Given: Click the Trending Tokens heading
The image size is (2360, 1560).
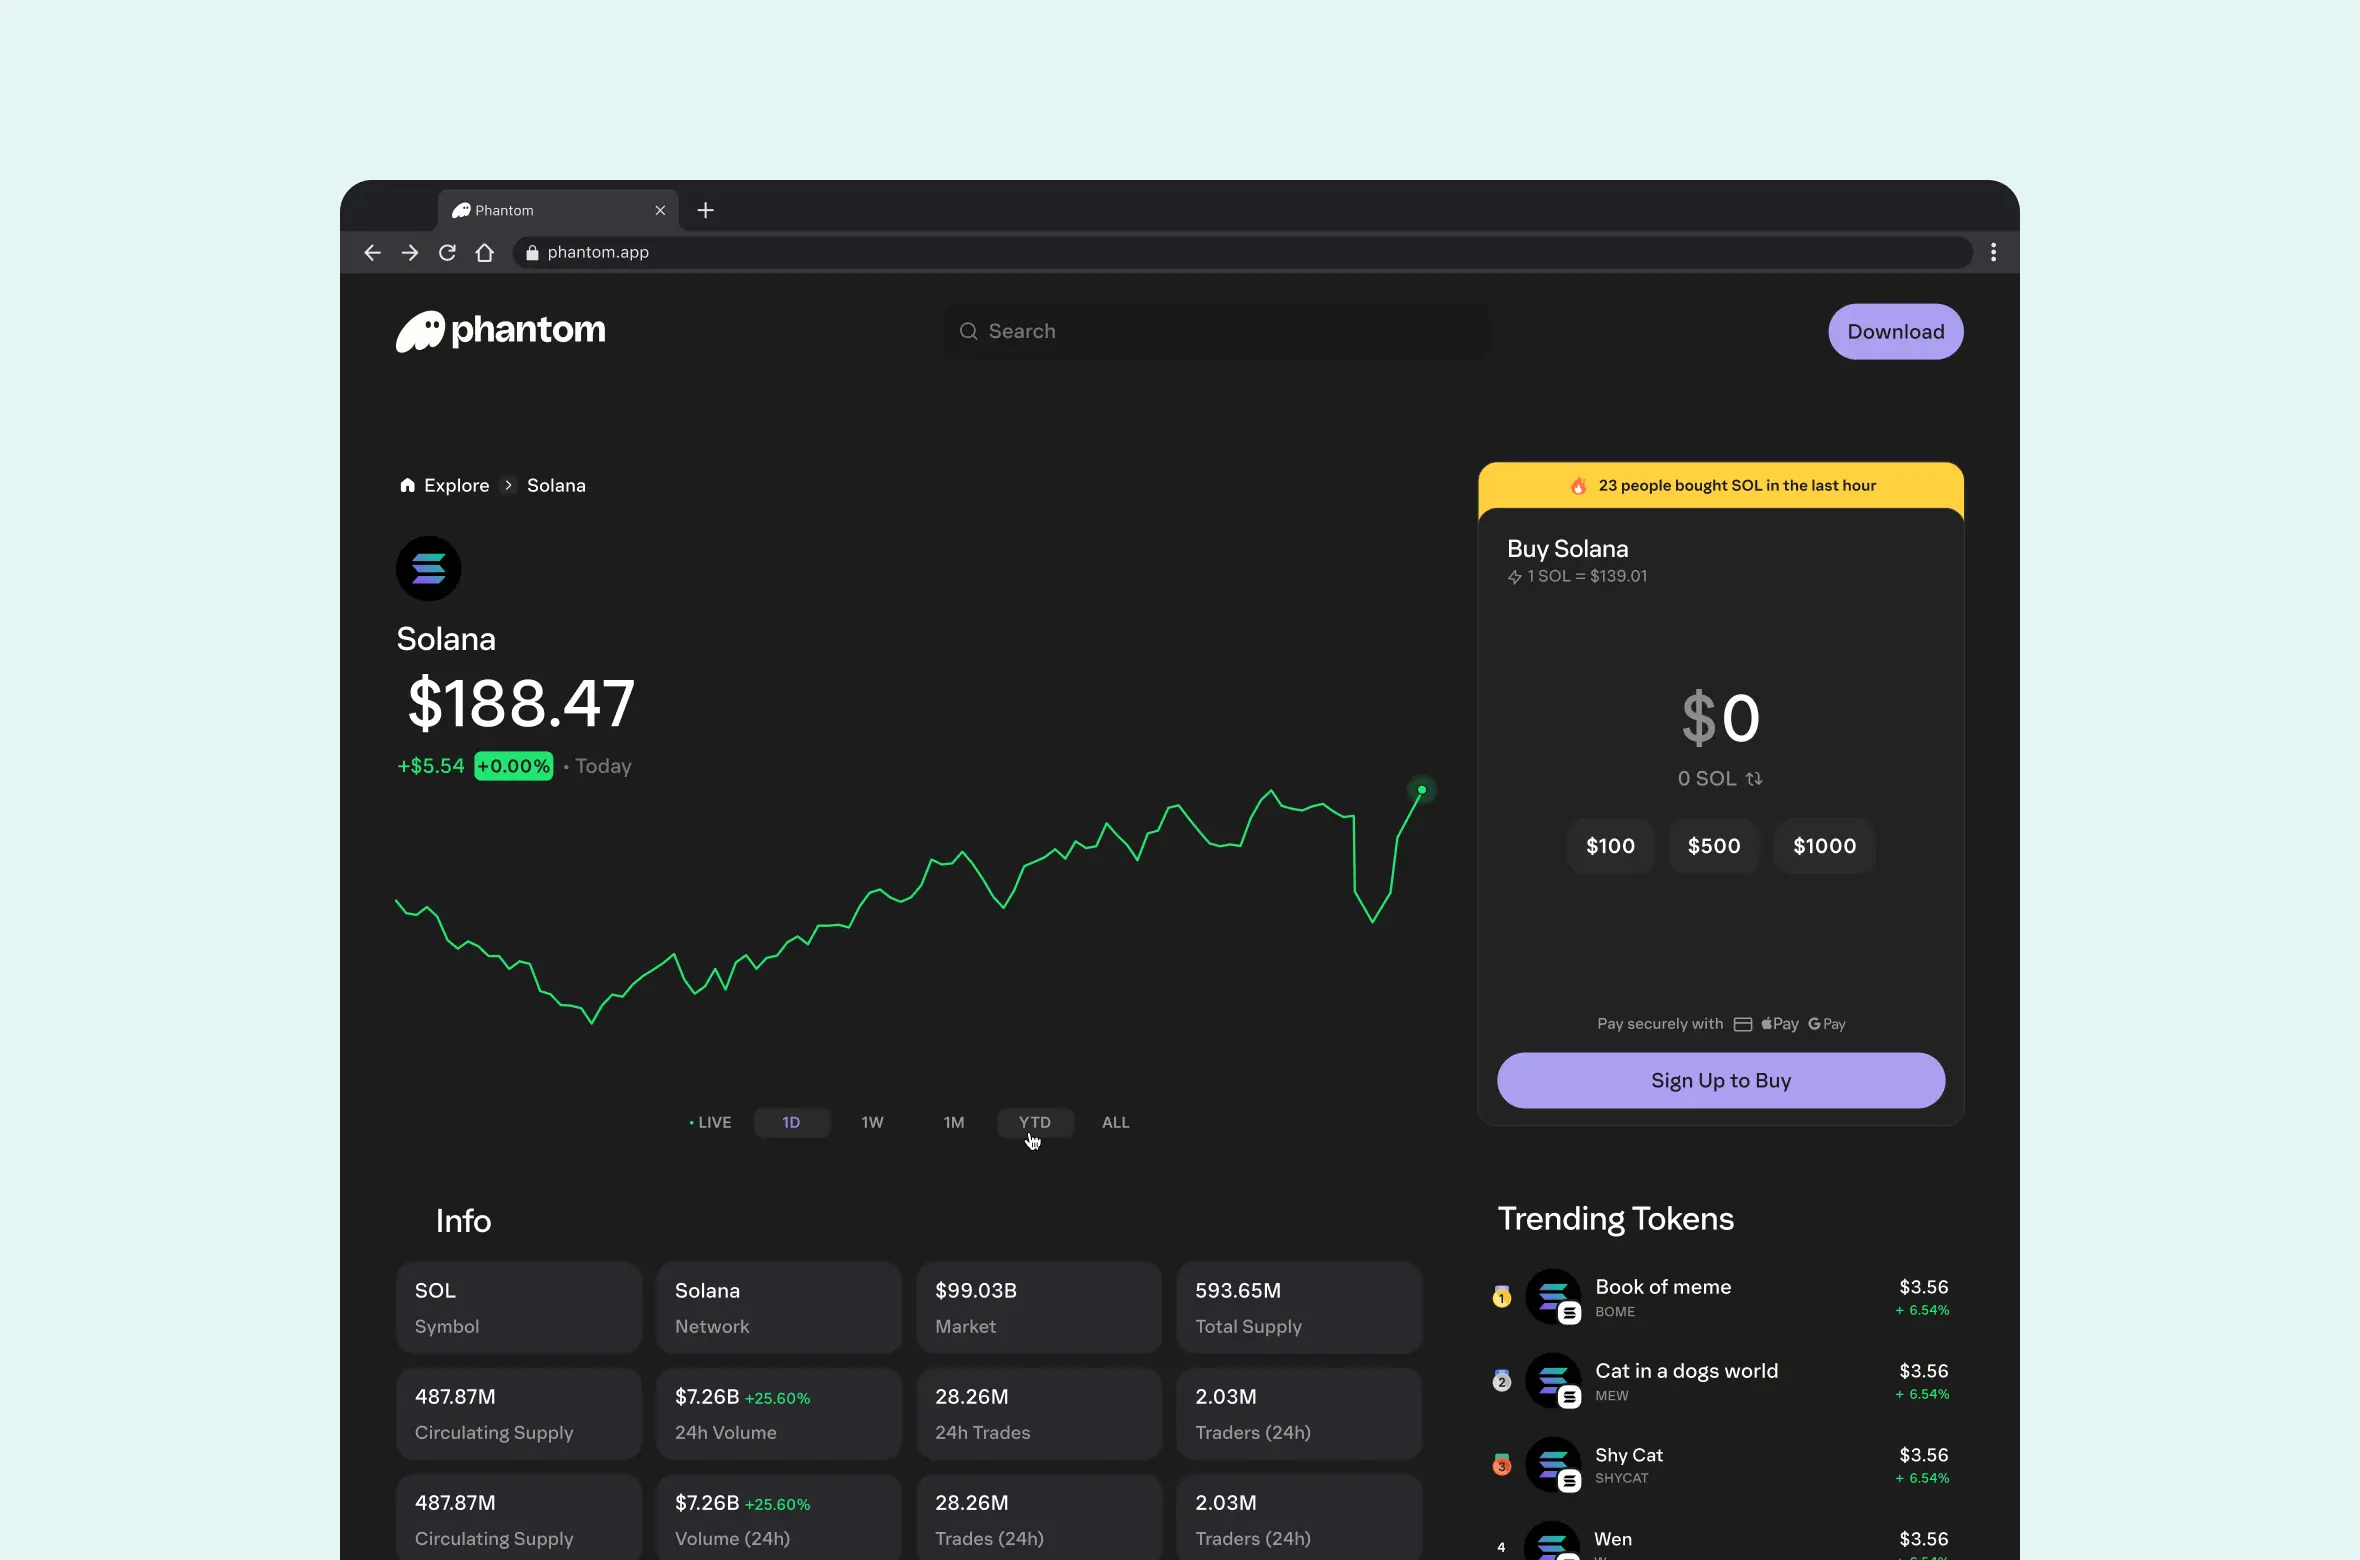Looking at the screenshot, I should pyautogui.click(x=1616, y=1219).
